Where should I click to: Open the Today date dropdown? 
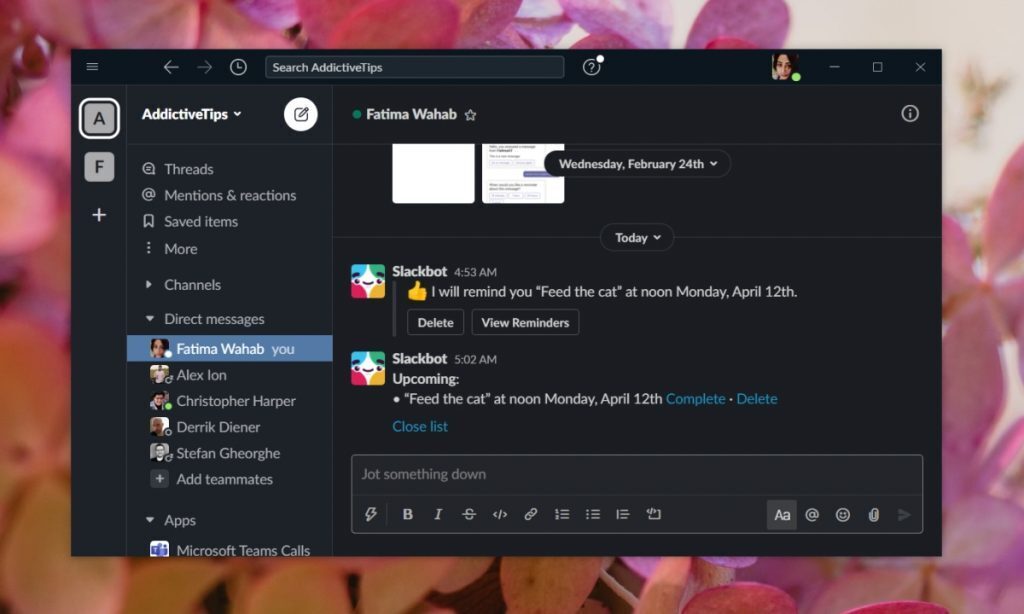[x=636, y=237]
